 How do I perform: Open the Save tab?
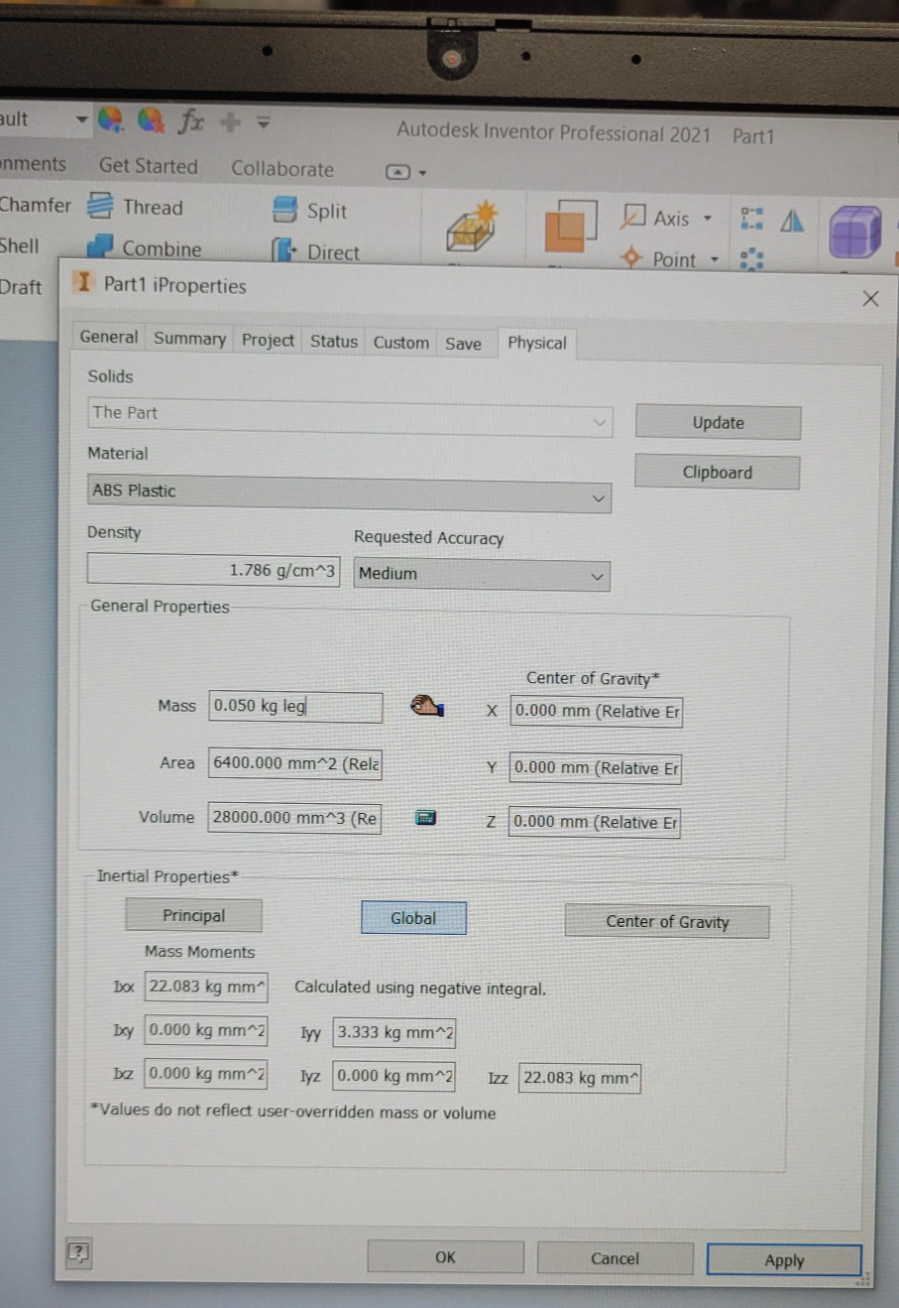(x=463, y=343)
